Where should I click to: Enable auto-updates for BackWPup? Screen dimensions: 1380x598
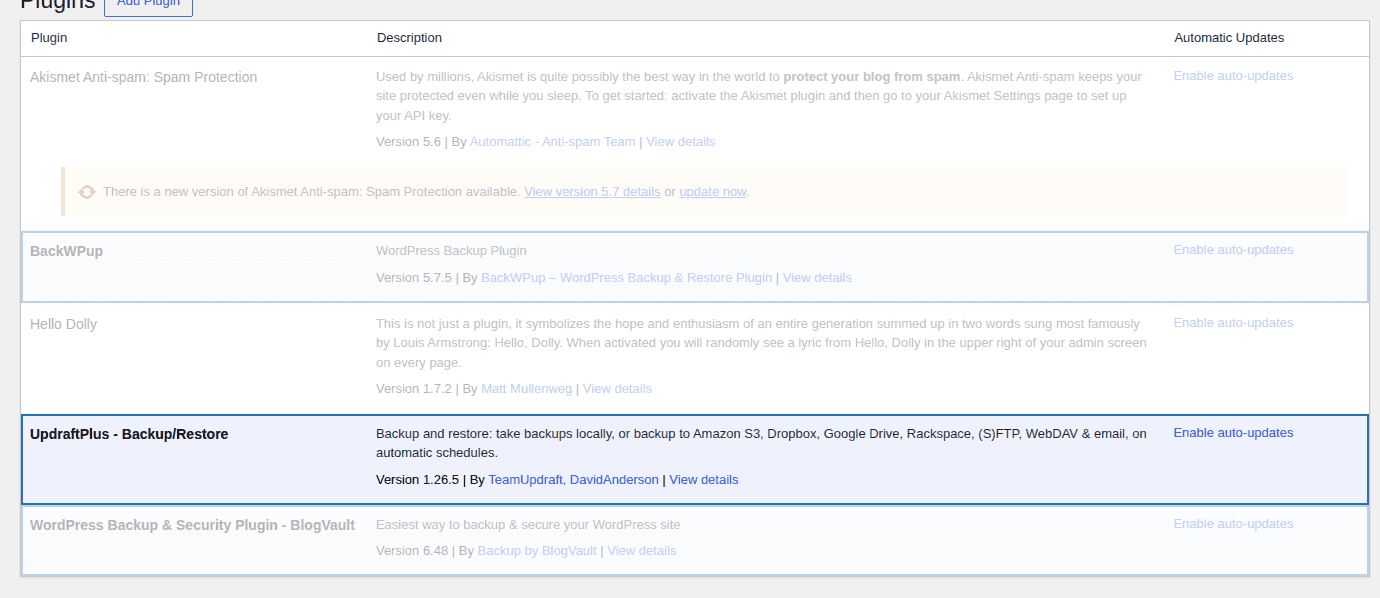coord(1233,250)
